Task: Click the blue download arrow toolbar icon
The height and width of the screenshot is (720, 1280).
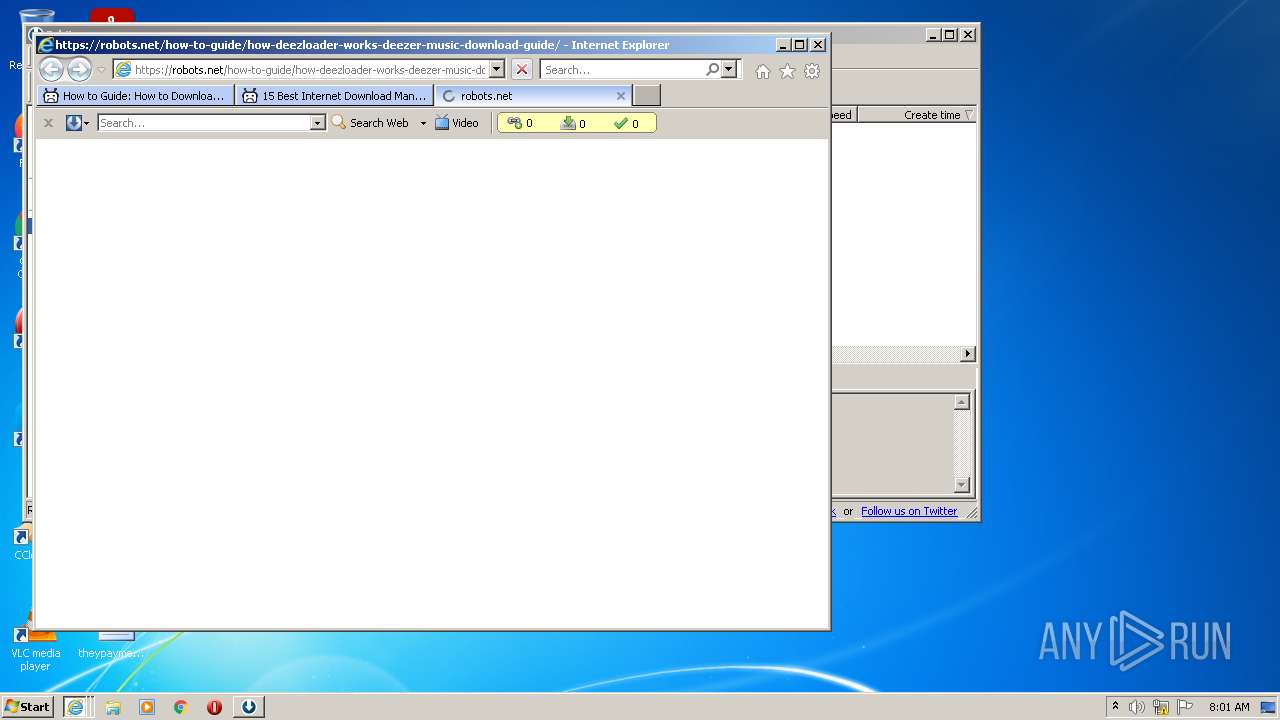Action: click(x=74, y=123)
